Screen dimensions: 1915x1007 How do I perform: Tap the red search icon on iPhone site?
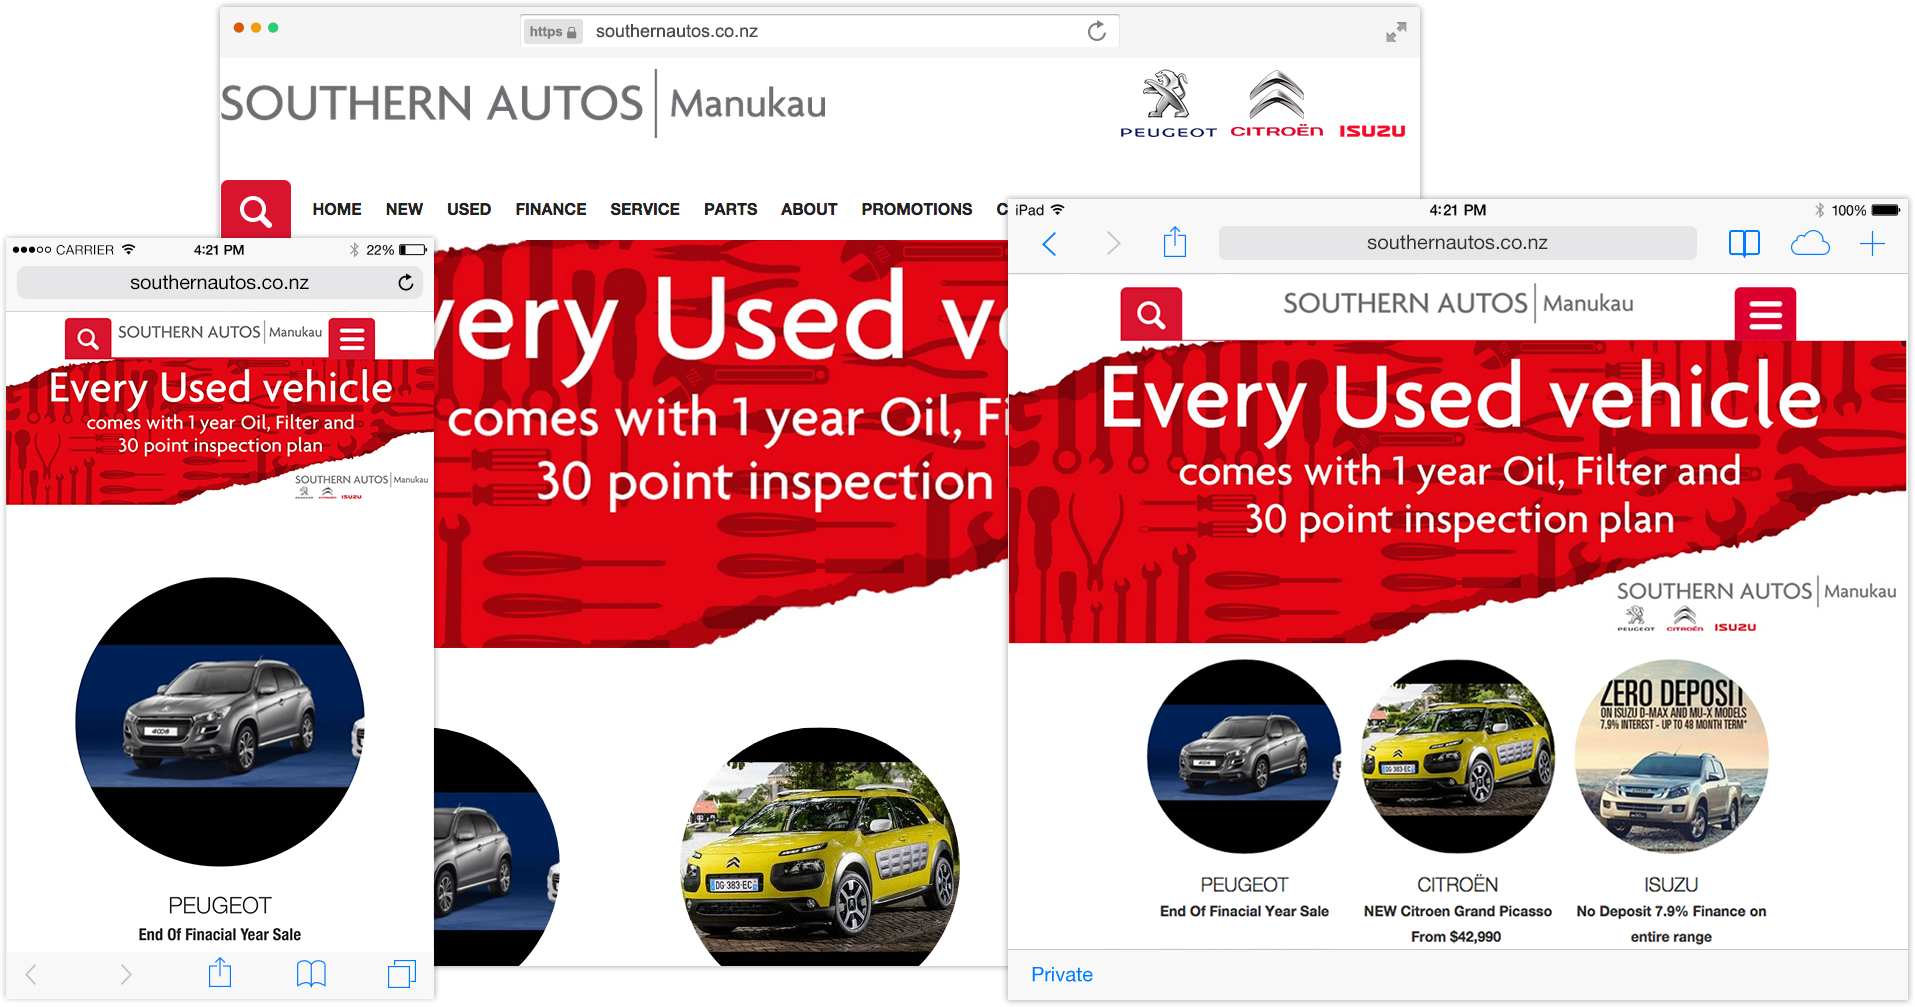[88, 339]
